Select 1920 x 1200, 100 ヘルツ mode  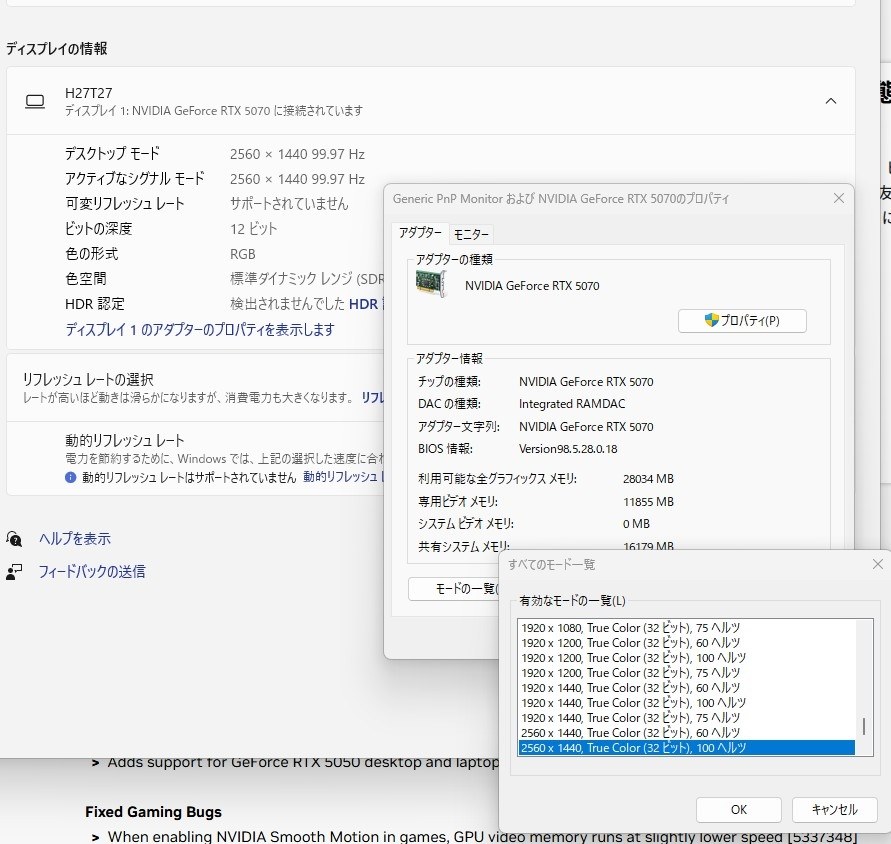(x=686, y=658)
